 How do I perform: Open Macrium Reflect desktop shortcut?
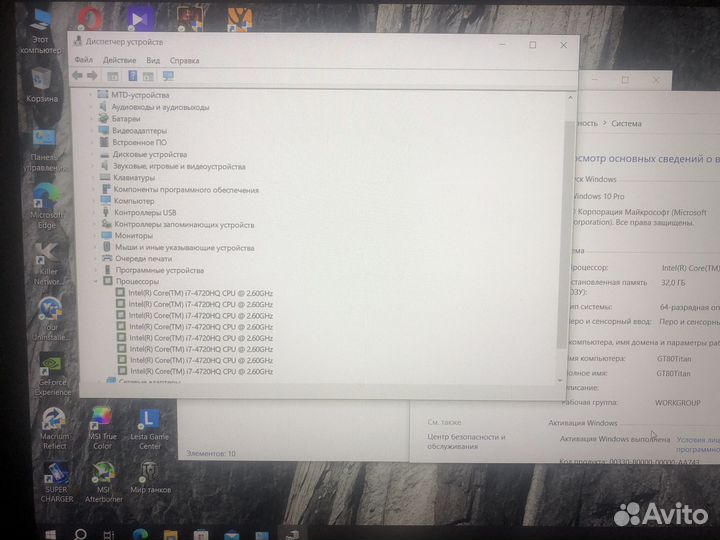(x=54, y=429)
